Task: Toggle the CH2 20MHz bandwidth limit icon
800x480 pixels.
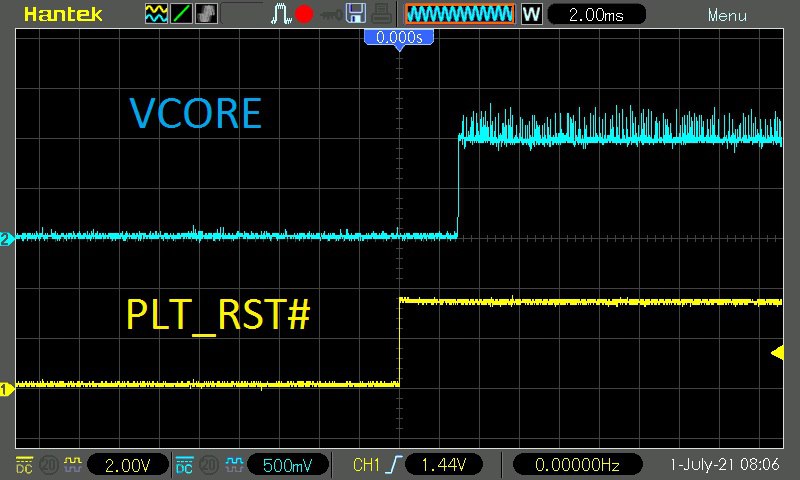Action: [x=209, y=465]
